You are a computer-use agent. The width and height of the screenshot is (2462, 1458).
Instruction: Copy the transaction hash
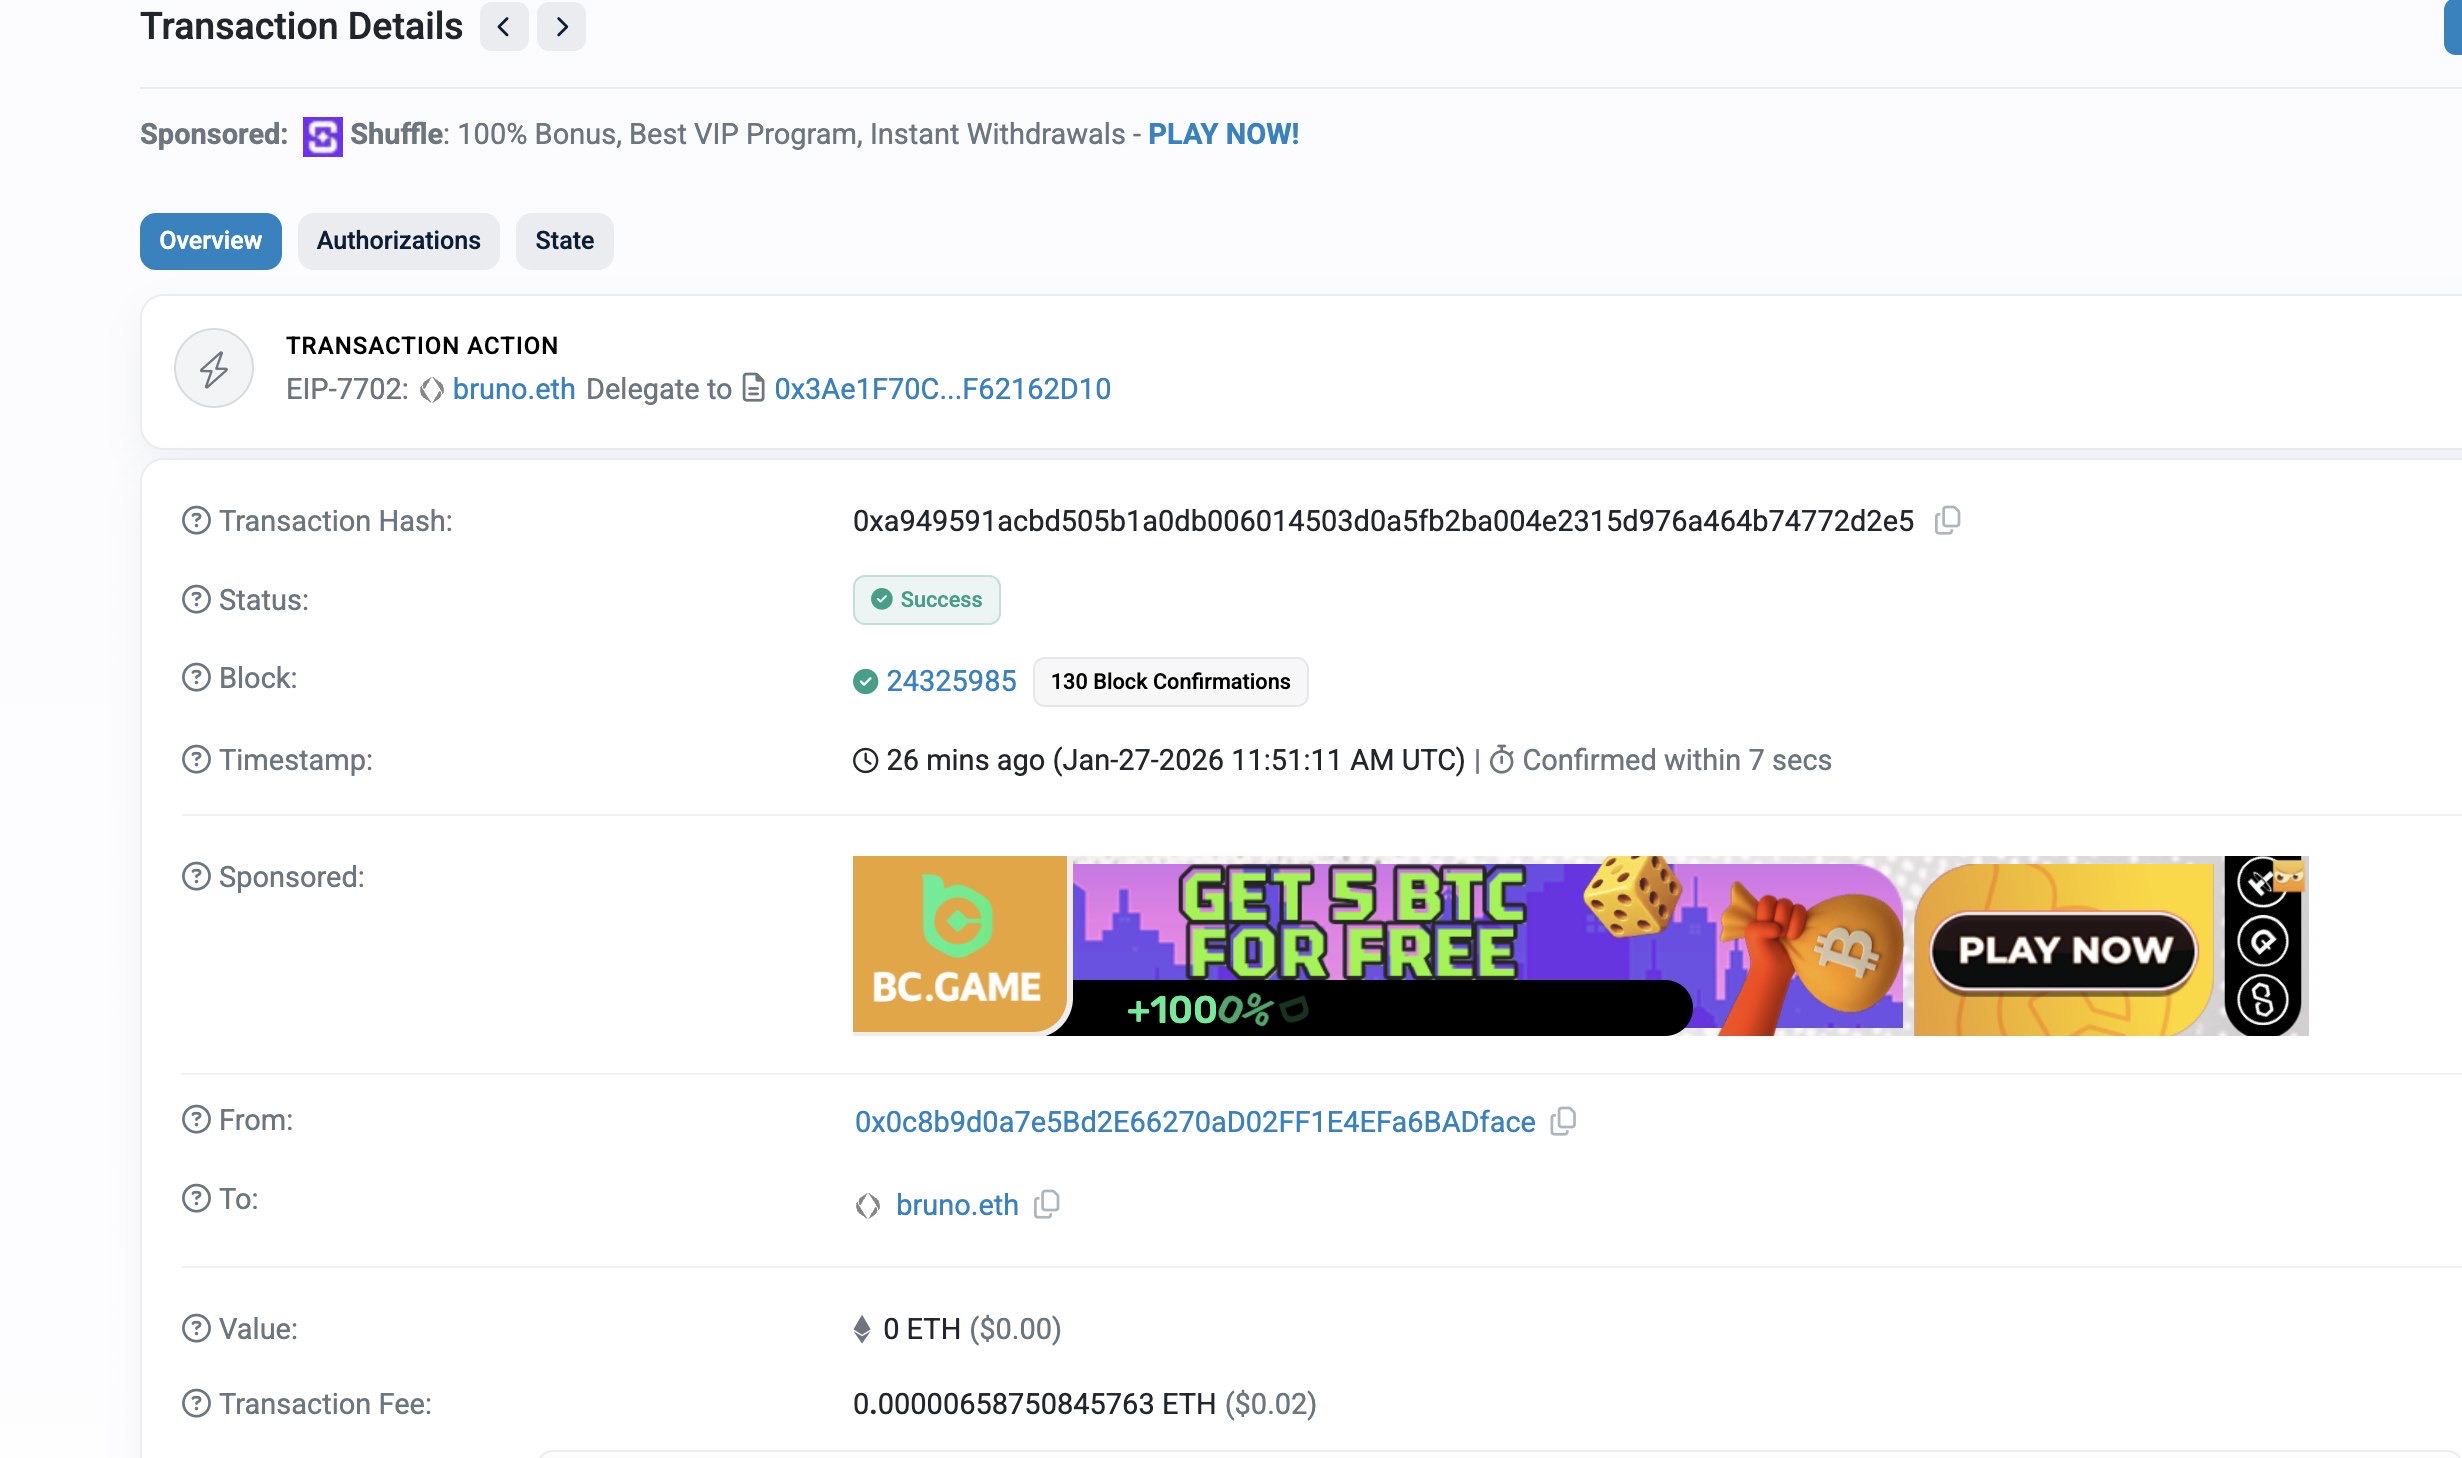pyautogui.click(x=1948, y=521)
